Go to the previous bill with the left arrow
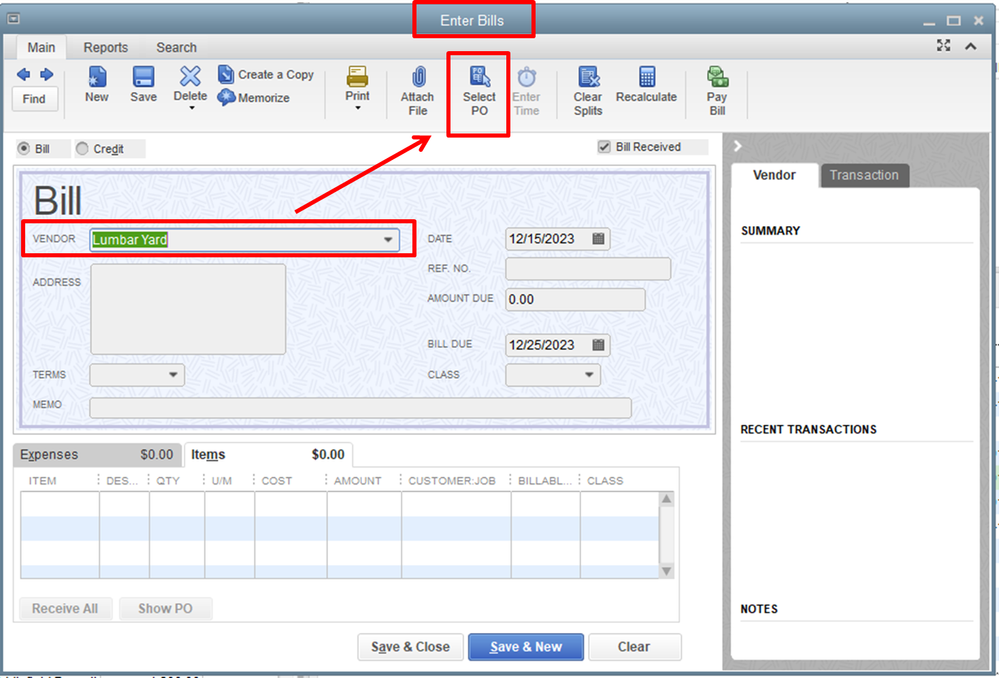 pyautogui.click(x=23, y=75)
